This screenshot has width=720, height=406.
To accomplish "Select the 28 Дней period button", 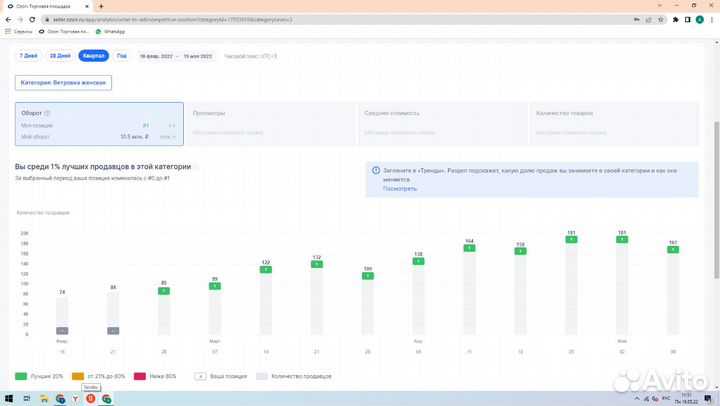I will click(60, 56).
